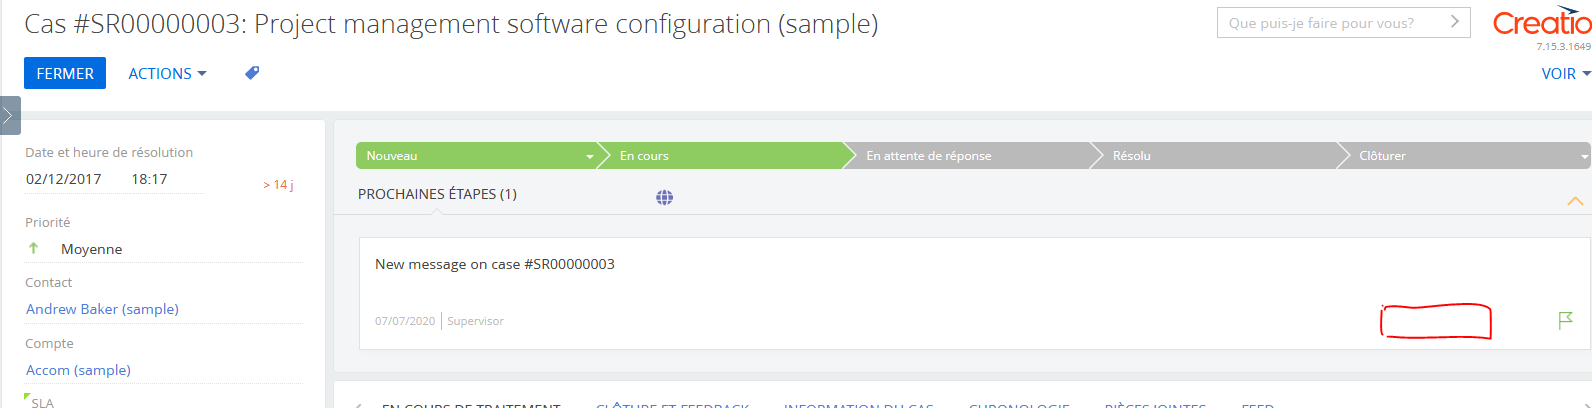Select the En cours stage
1592x408 pixels.
click(722, 156)
